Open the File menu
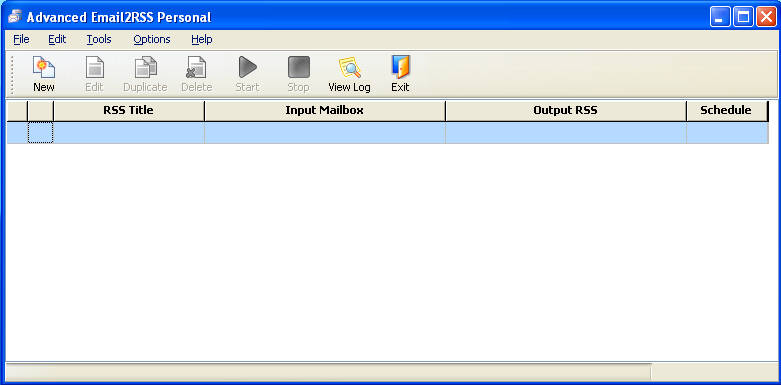The width and height of the screenshot is (781, 385). (x=21, y=39)
